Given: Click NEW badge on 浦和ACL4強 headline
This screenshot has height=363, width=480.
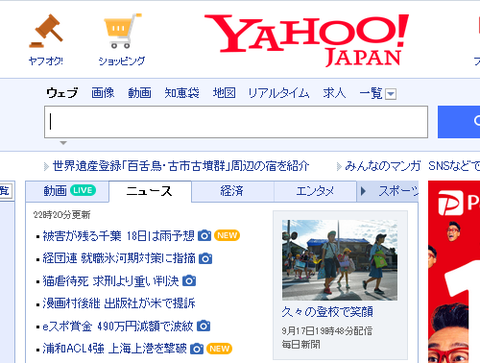Looking at the screenshot, I should (219, 349).
